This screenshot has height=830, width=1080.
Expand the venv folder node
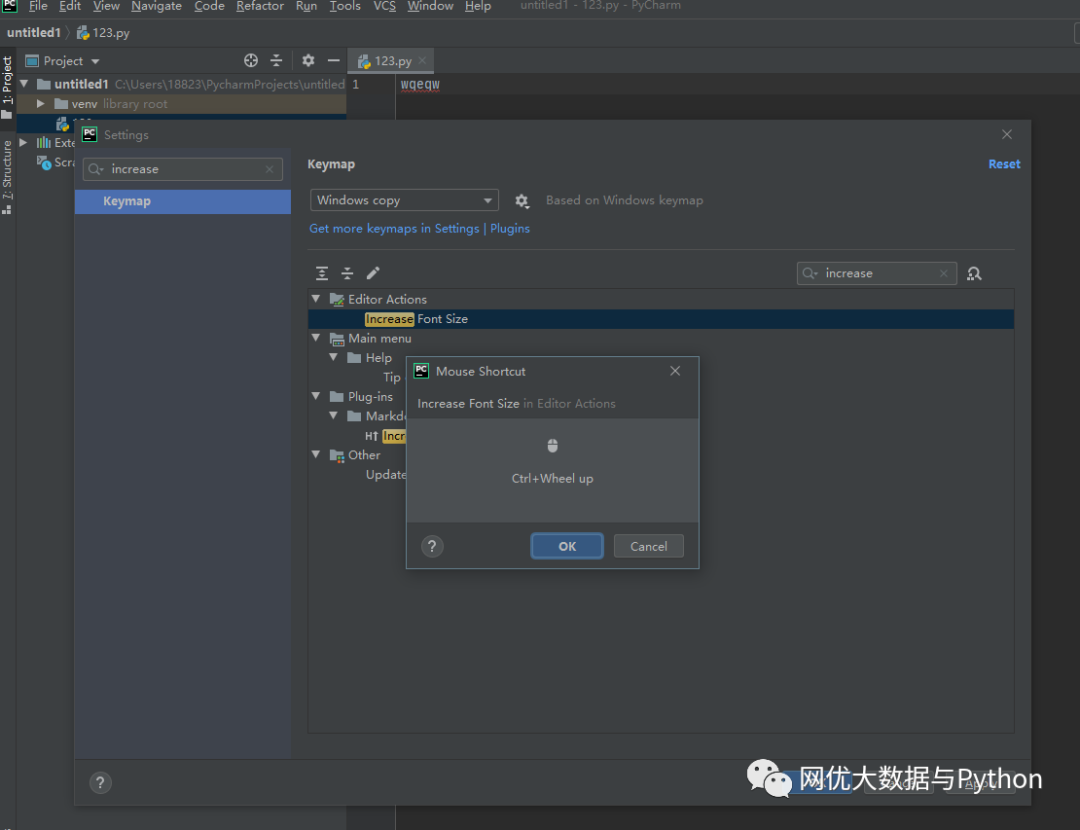(41, 103)
